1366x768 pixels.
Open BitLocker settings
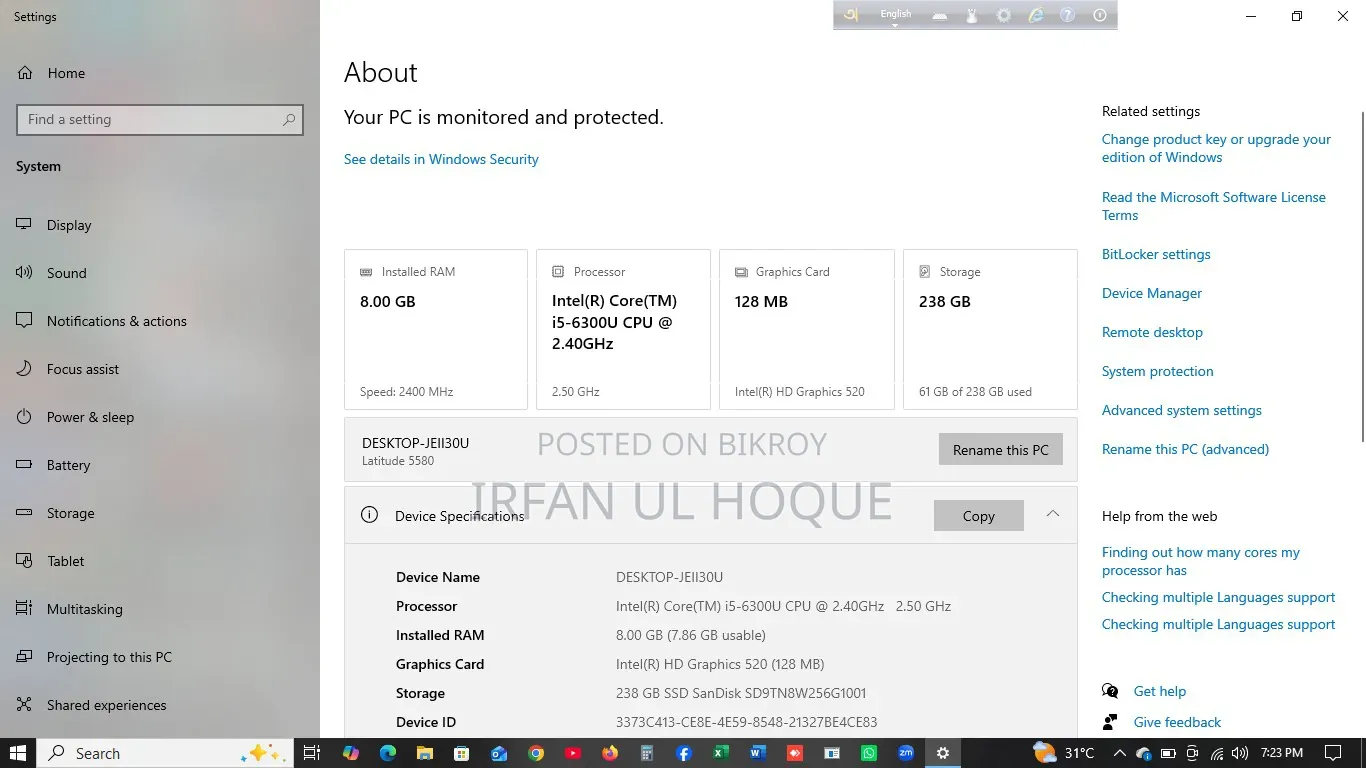click(1156, 254)
